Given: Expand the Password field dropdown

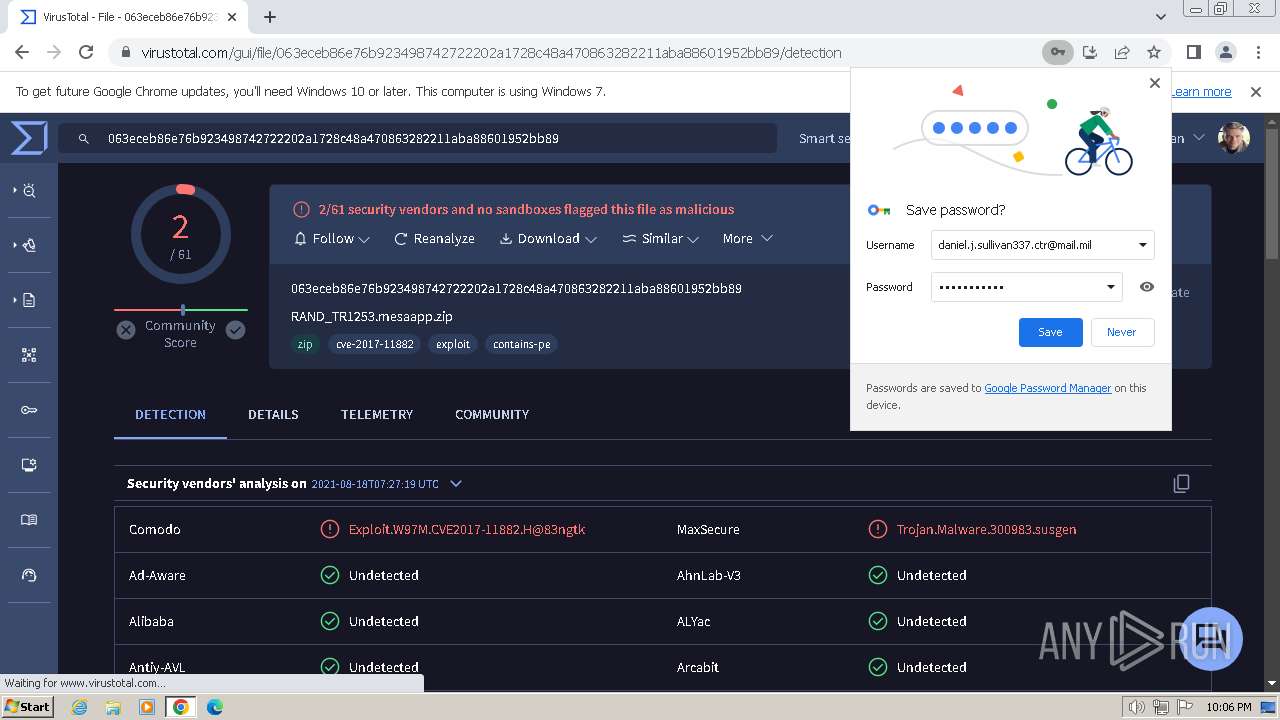Looking at the screenshot, I should tap(1110, 287).
